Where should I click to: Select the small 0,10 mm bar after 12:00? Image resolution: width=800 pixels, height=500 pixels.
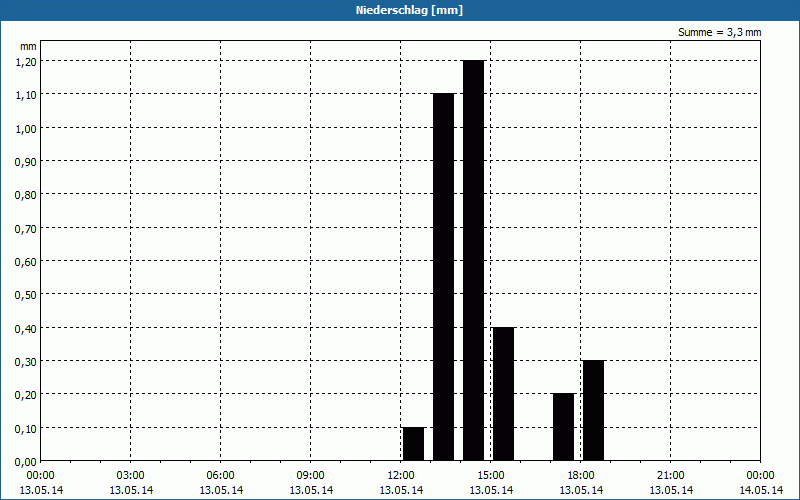coord(413,443)
